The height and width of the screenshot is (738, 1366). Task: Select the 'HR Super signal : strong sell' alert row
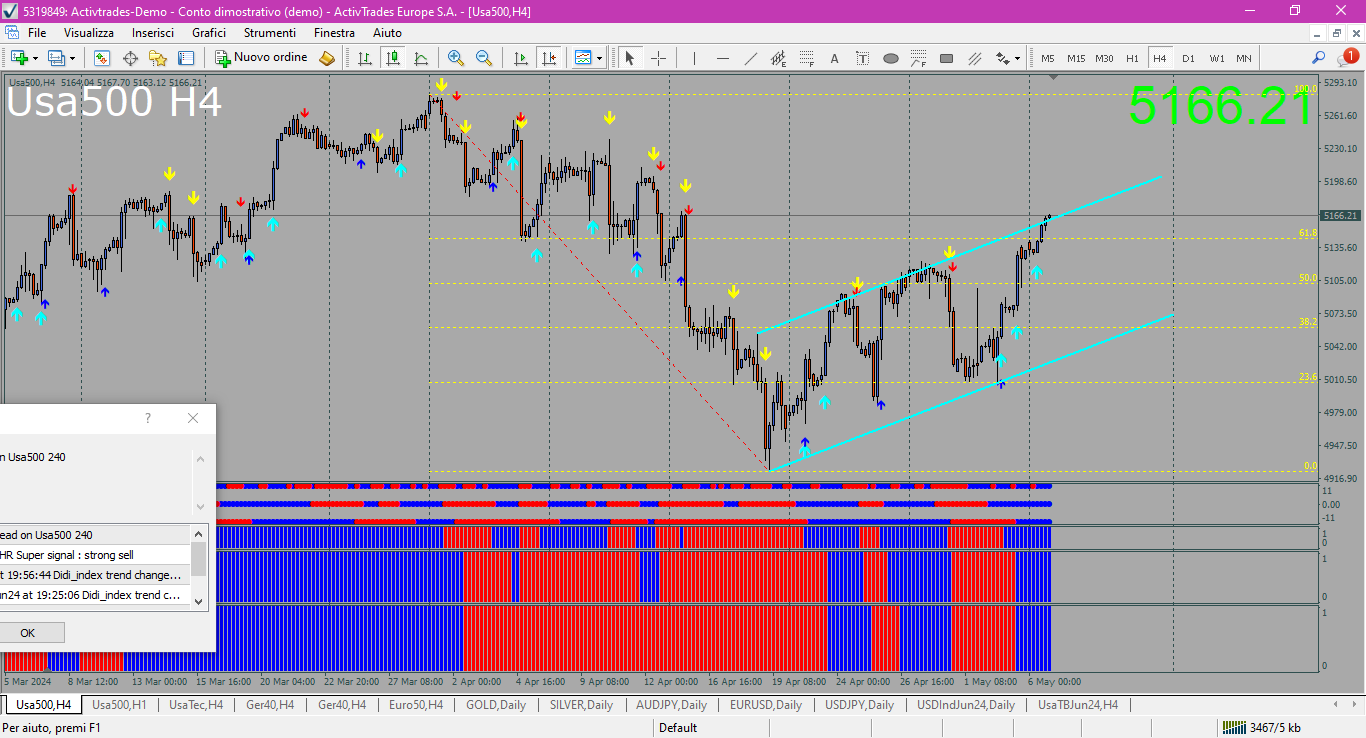point(95,555)
